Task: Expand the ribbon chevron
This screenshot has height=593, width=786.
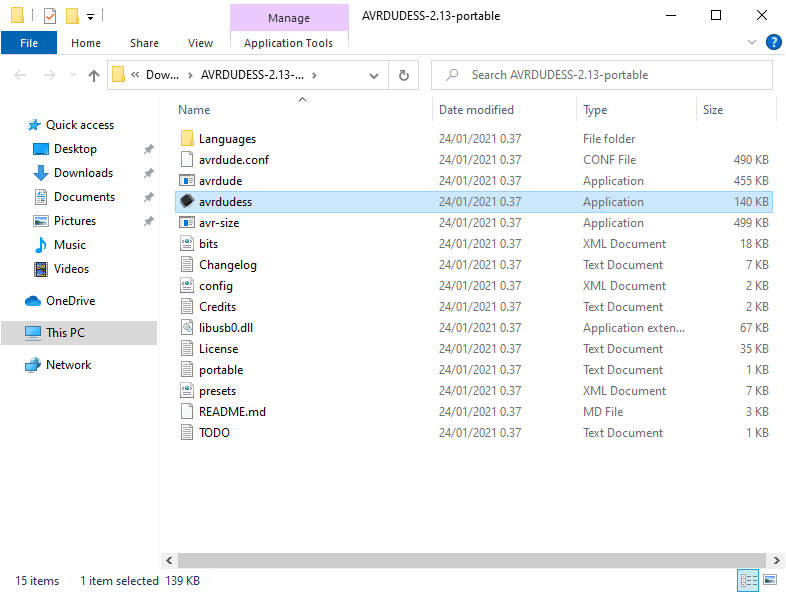Action: pyautogui.click(x=751, y=42)
